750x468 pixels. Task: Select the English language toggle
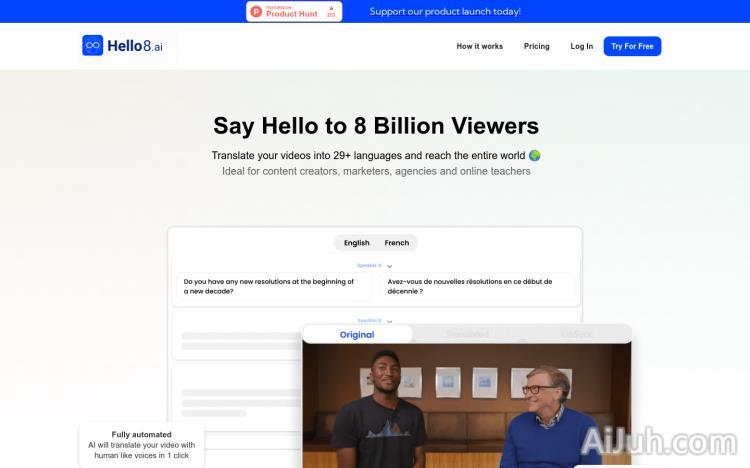click(356, 243)
